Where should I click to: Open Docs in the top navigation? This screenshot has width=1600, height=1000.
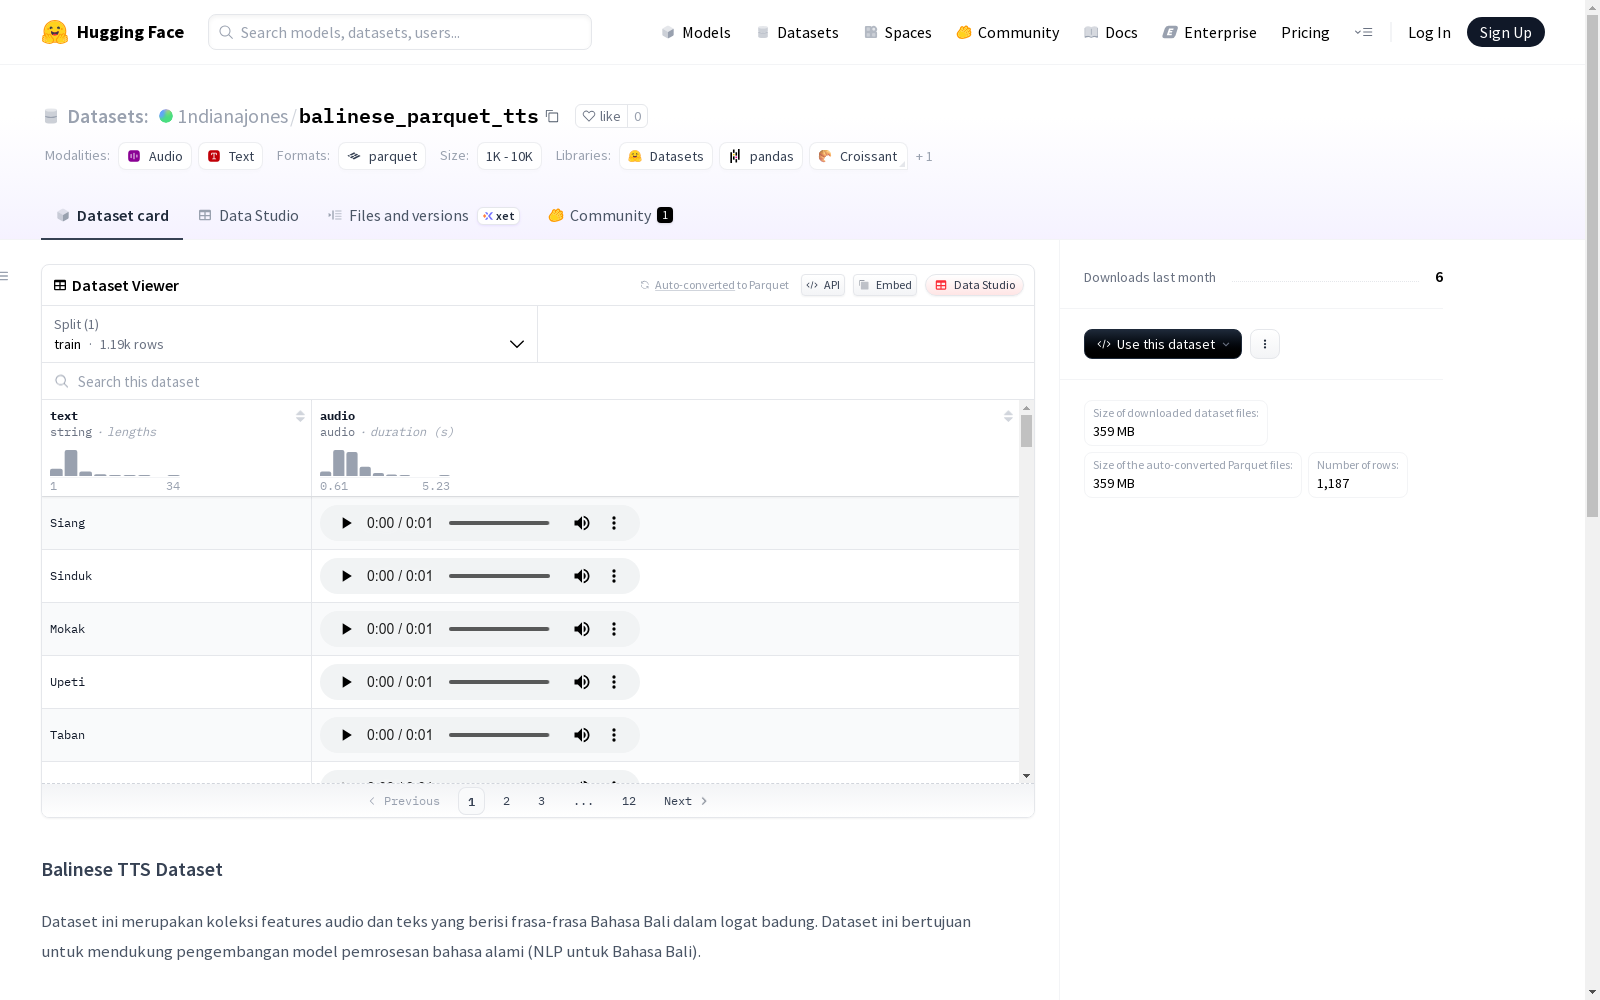pyautogui.click(x=1111, y=32)
